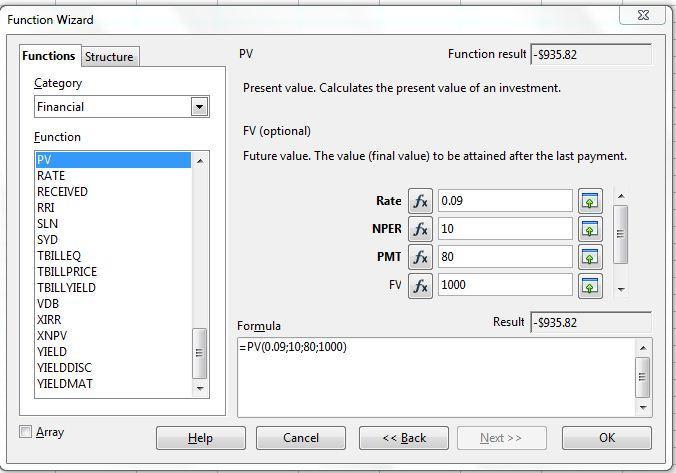Click the shrink icon for NPER field
This screenshot has width=676, height=473.
[590, 229]
